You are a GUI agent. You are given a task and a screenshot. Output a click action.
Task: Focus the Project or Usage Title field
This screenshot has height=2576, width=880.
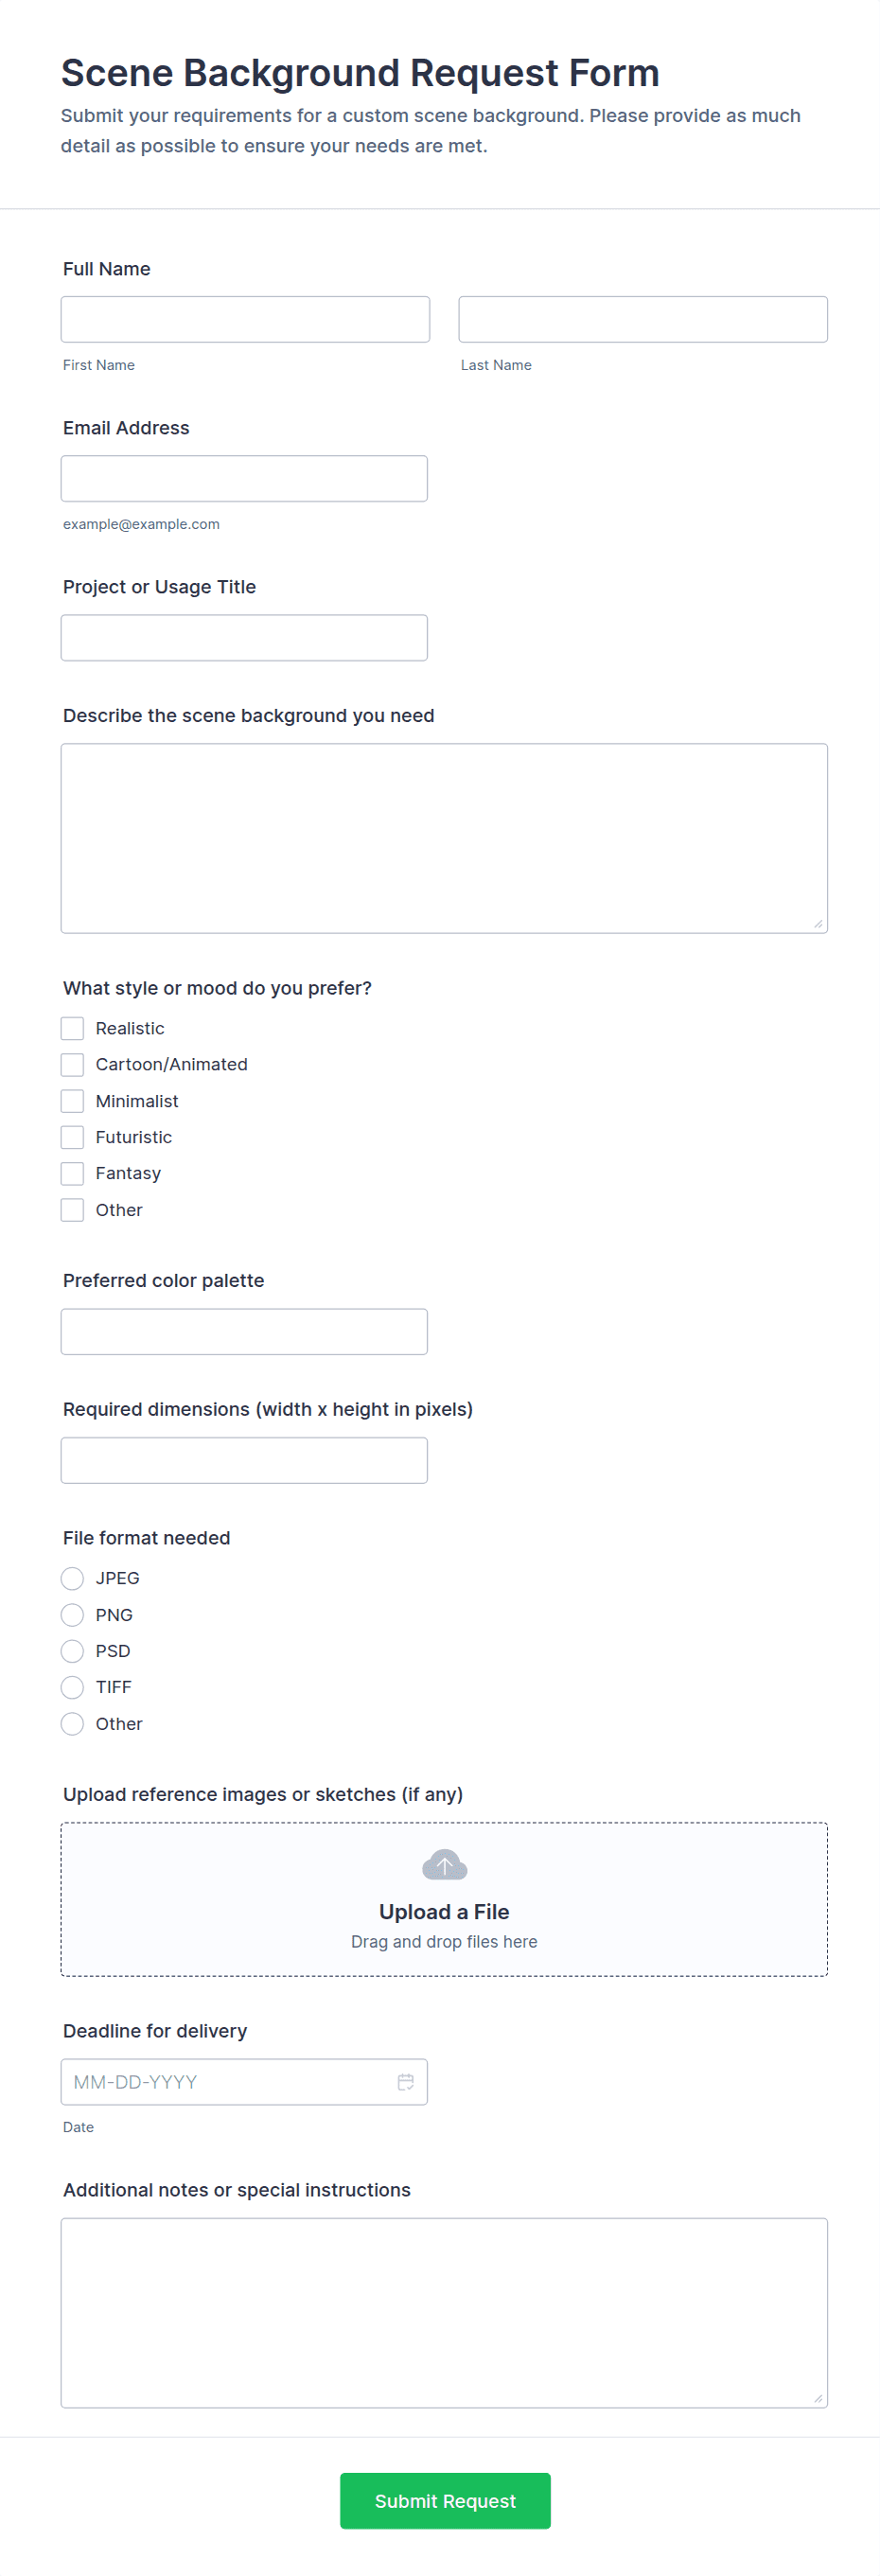pyautogui.click(x=244, y=638)
